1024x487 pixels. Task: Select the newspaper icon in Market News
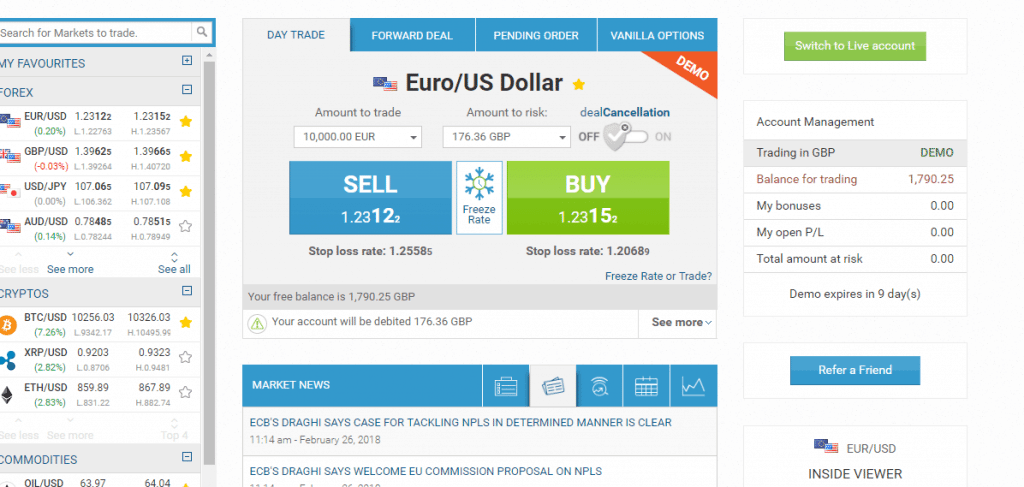point(553,386)
